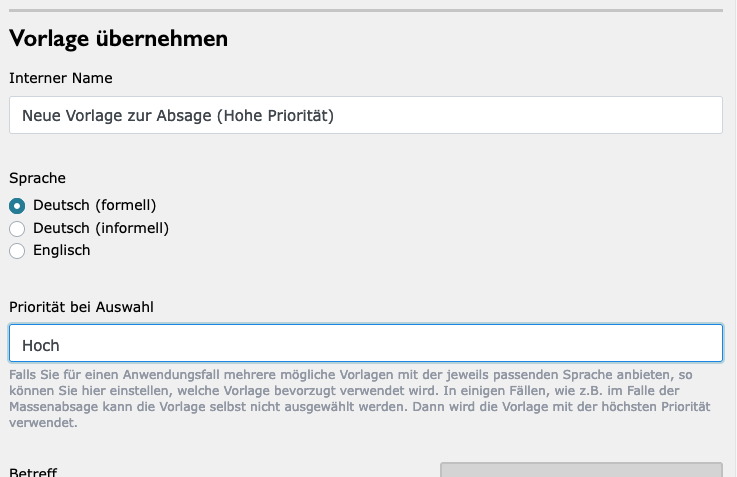
Task: Open the "Priorität bei Auswahl" dropdown
Action: [x=365, y=343]
